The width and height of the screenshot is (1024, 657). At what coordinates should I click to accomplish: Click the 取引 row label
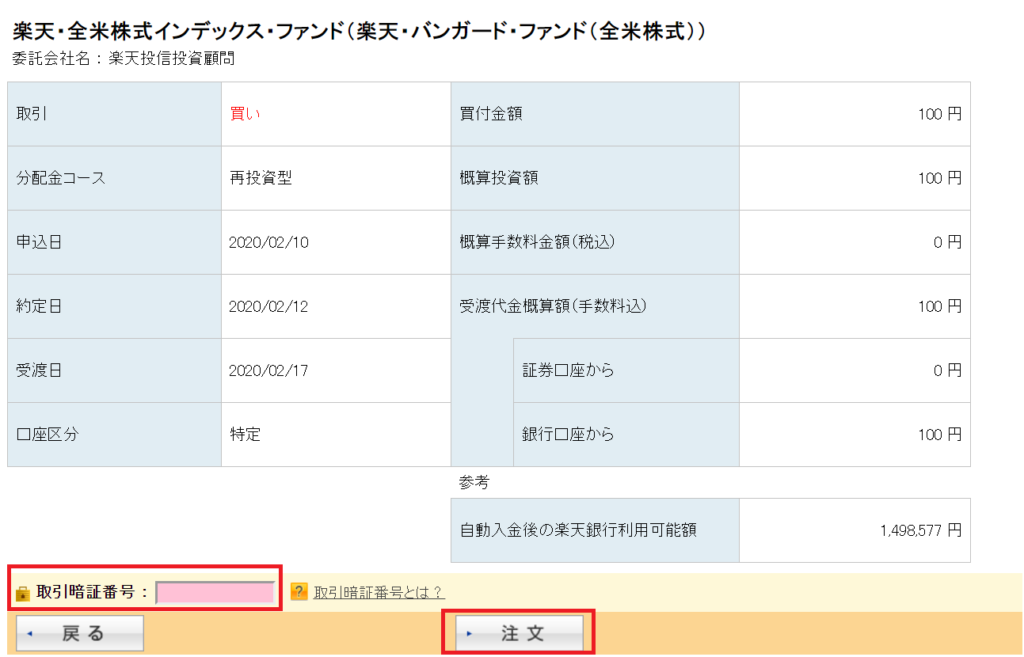[31, 114]
